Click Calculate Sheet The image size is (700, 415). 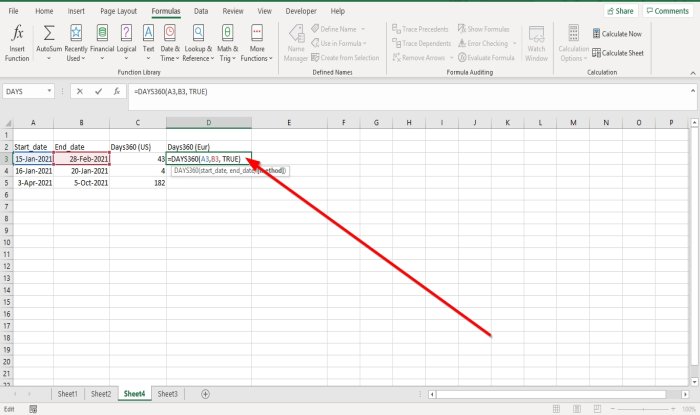618,53
